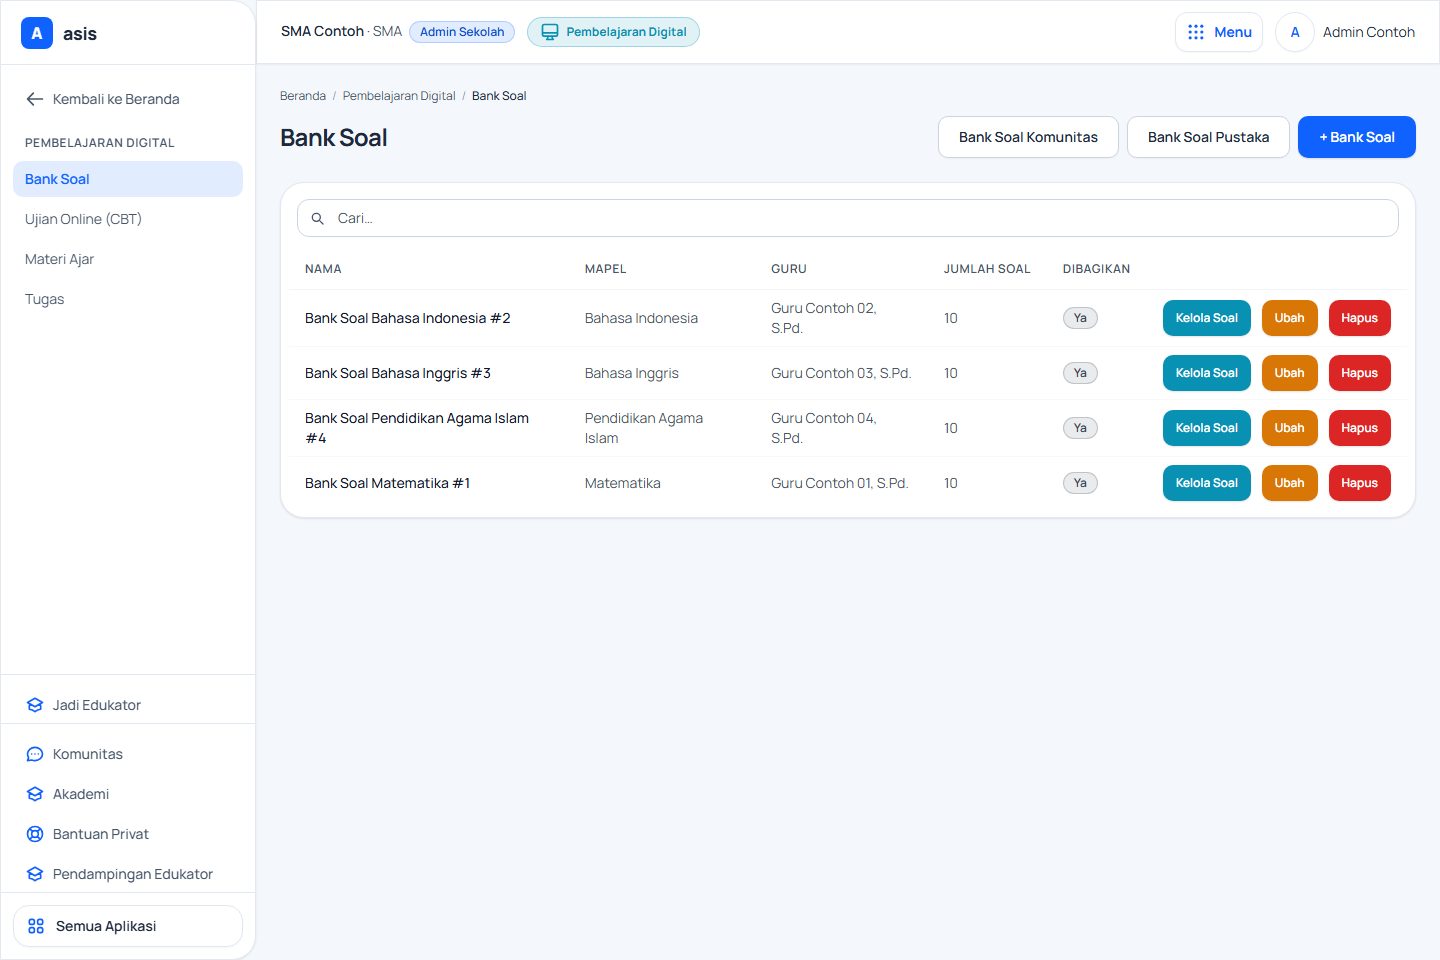
Task: Select 'Bank Soal Matematika #1' name
Action: tap(388, 483)
